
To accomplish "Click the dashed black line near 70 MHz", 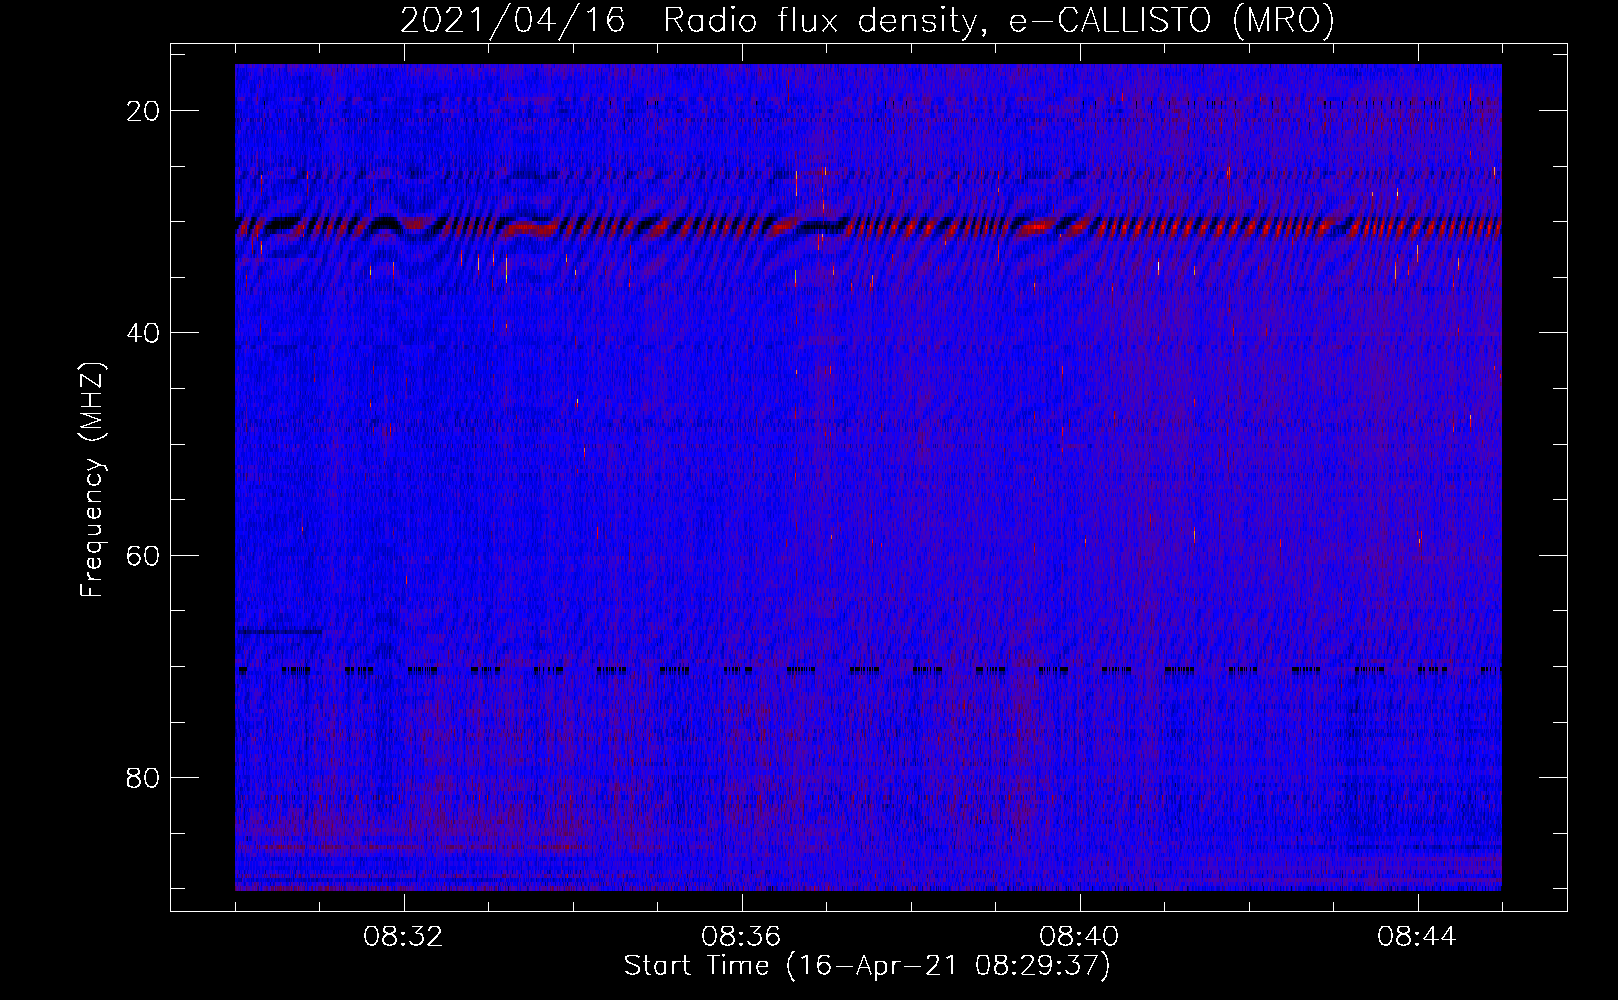I will click(868, 670).
